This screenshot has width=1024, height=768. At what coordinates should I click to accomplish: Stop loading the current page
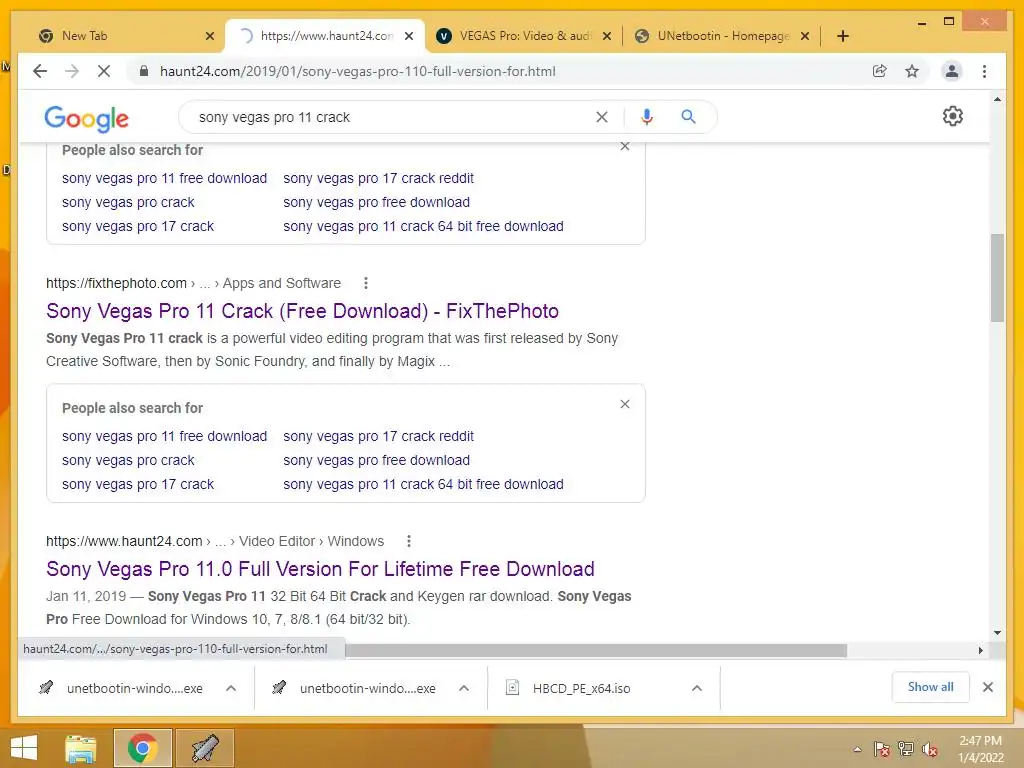point(104,71)
